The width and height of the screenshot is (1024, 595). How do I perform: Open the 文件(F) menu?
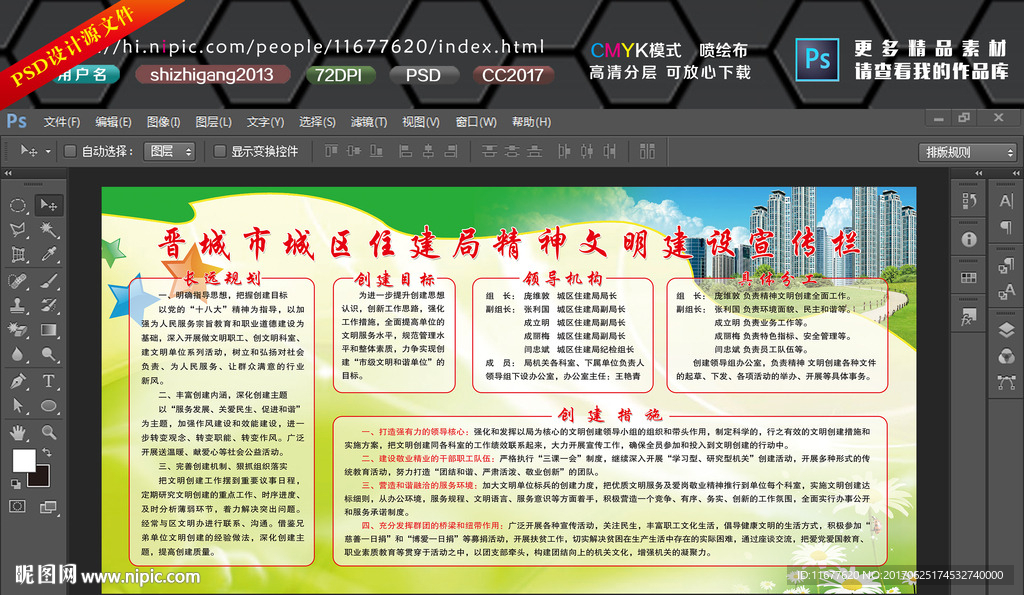tap(62, 122)
